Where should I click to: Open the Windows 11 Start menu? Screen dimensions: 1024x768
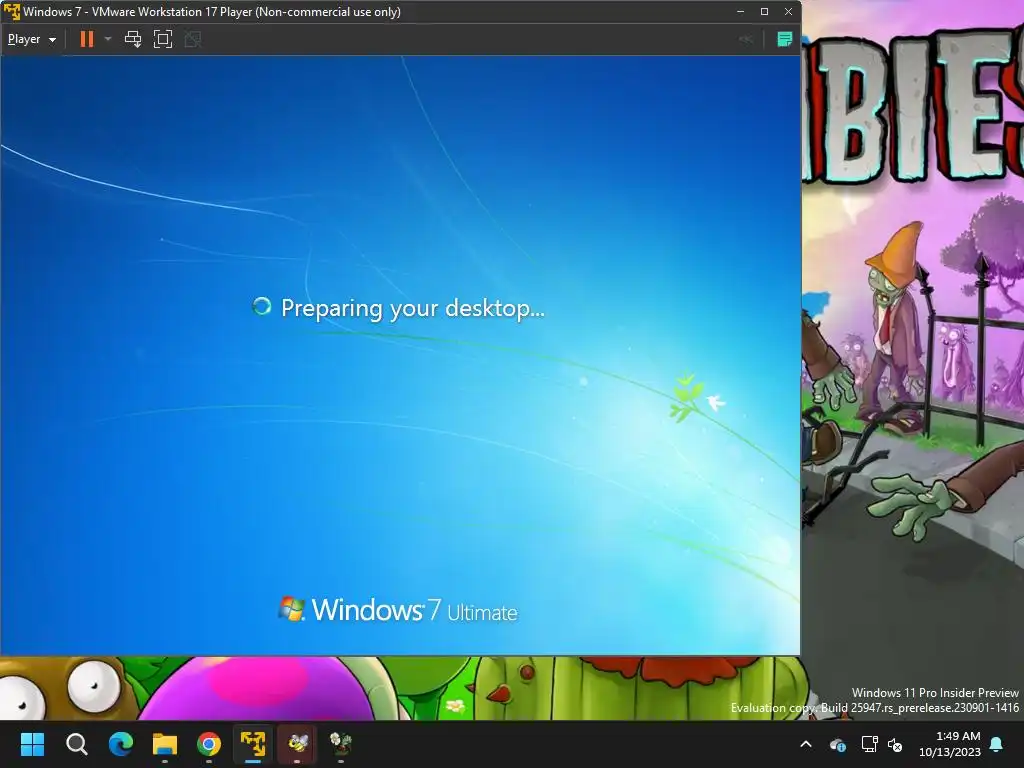click(x=32, y=744)
